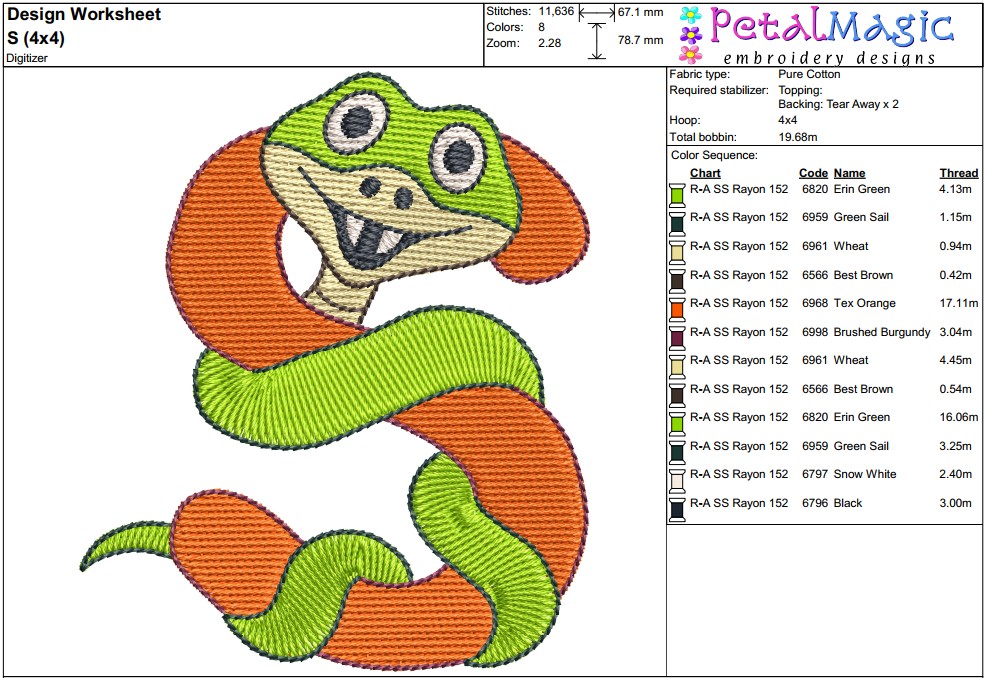Click the PetalMagic logo text

832,27
